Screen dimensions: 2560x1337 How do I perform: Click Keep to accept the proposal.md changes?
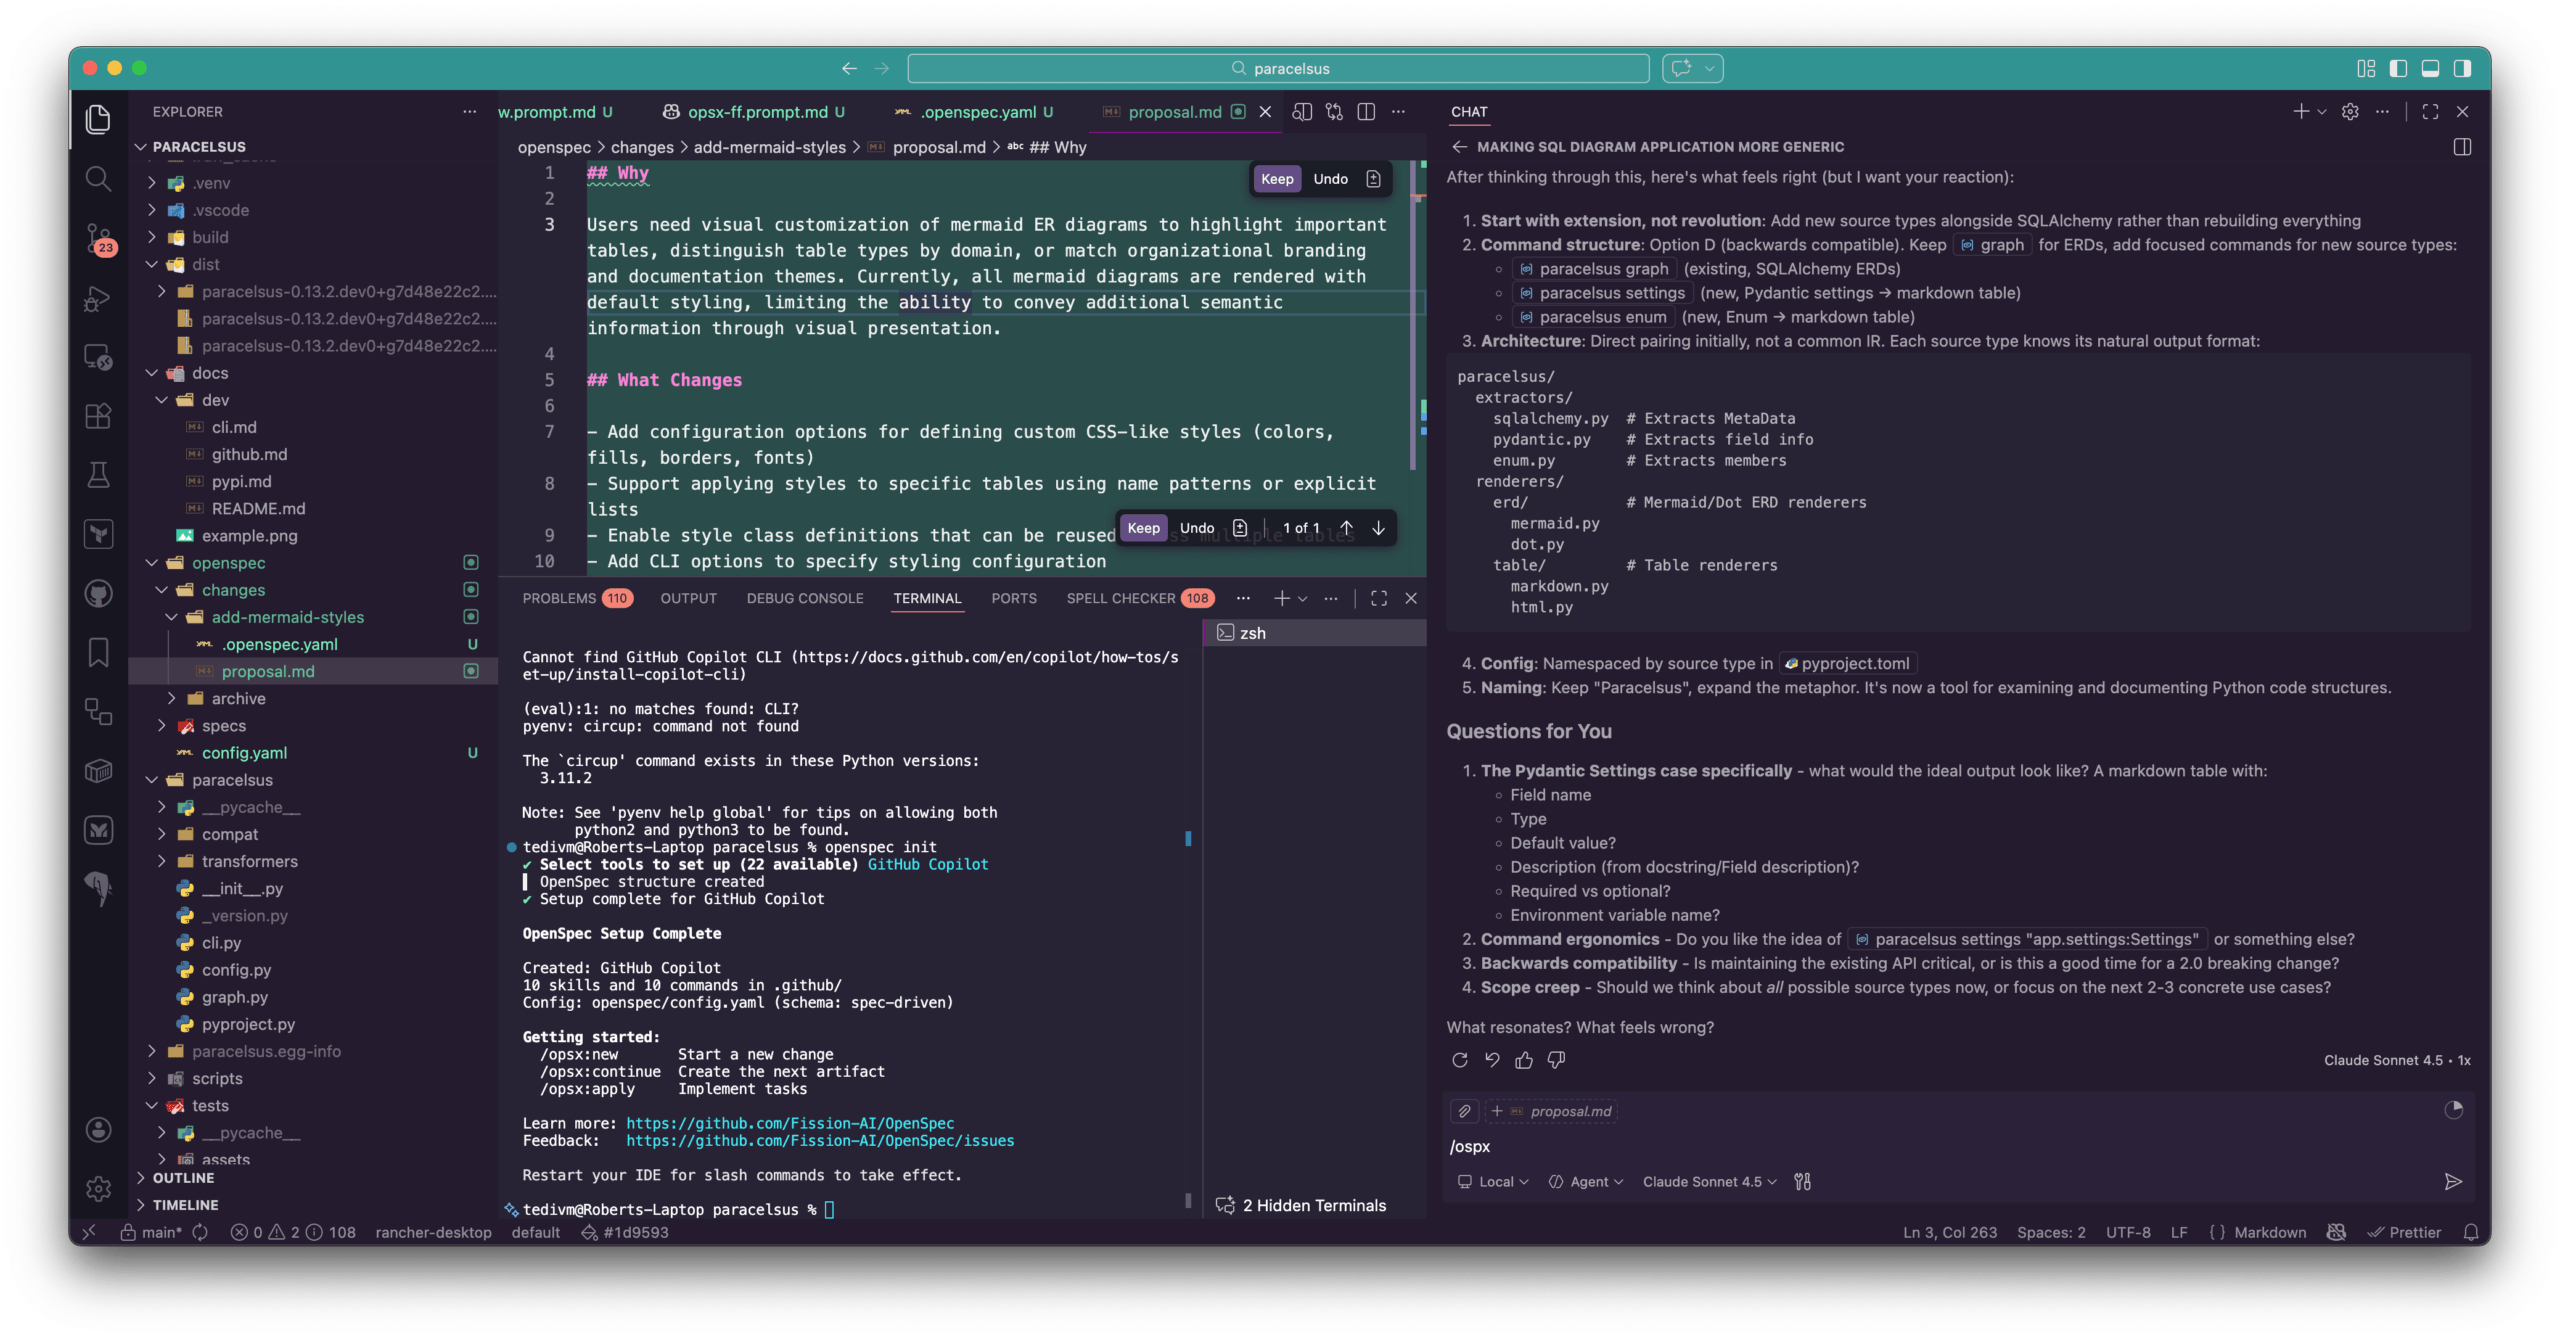[x=1277, y=178]
